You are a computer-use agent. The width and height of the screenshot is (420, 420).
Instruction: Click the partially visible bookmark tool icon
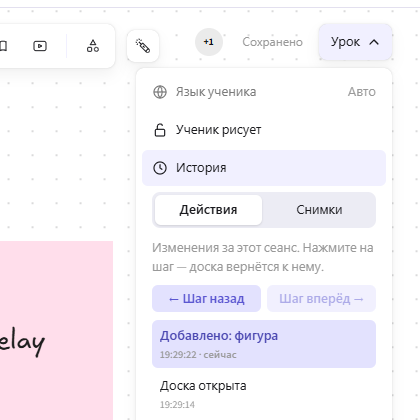point(3,46)
